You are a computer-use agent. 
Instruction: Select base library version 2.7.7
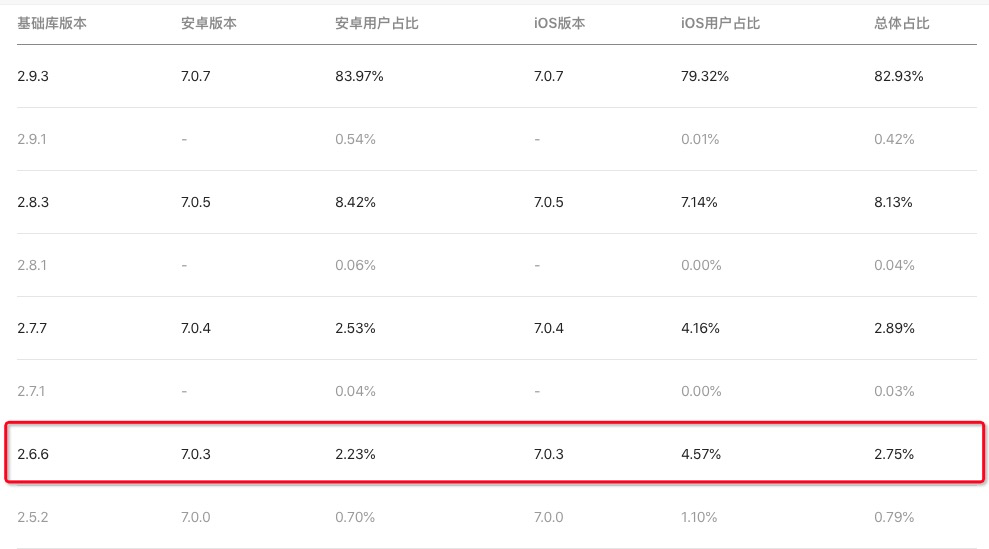pyautogui.click(x=33, y=328)
